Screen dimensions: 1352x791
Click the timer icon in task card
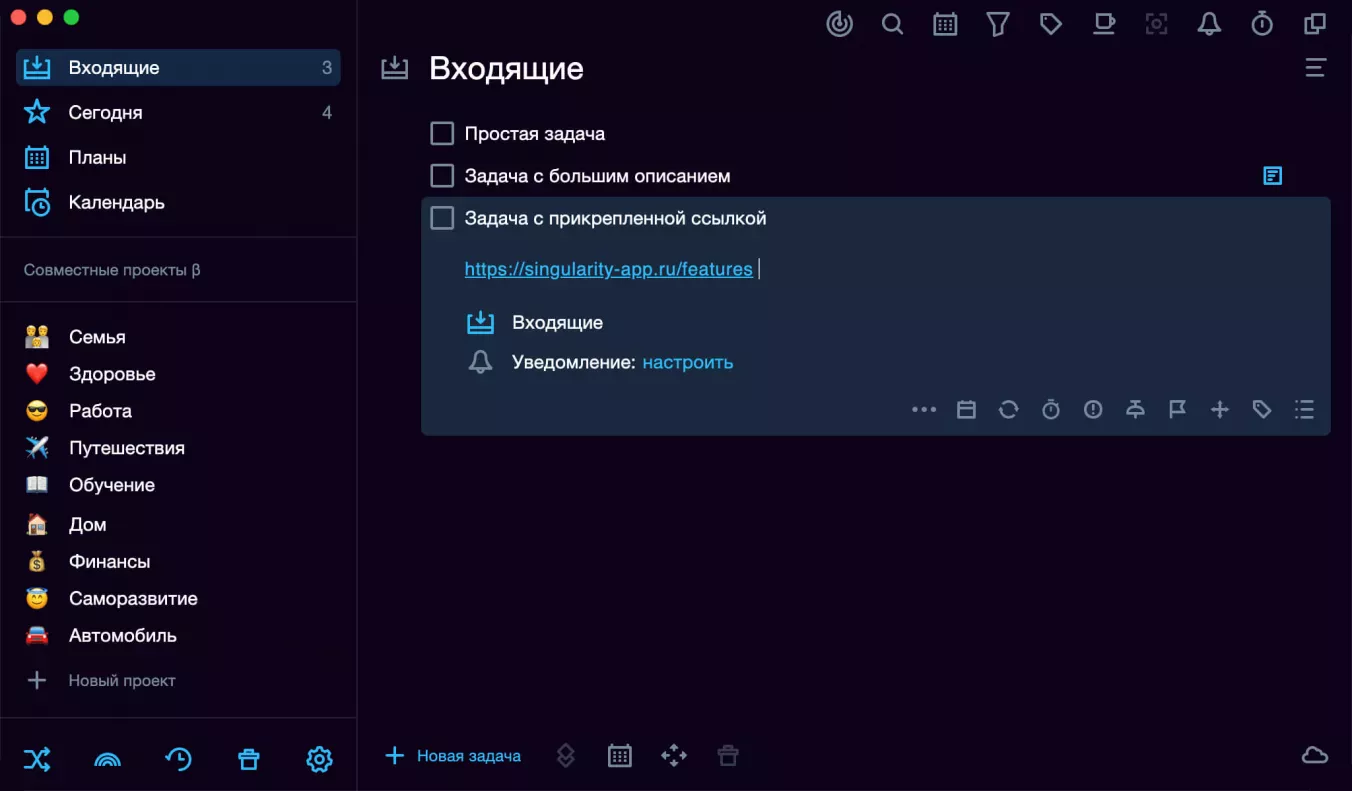[1051, 409]
